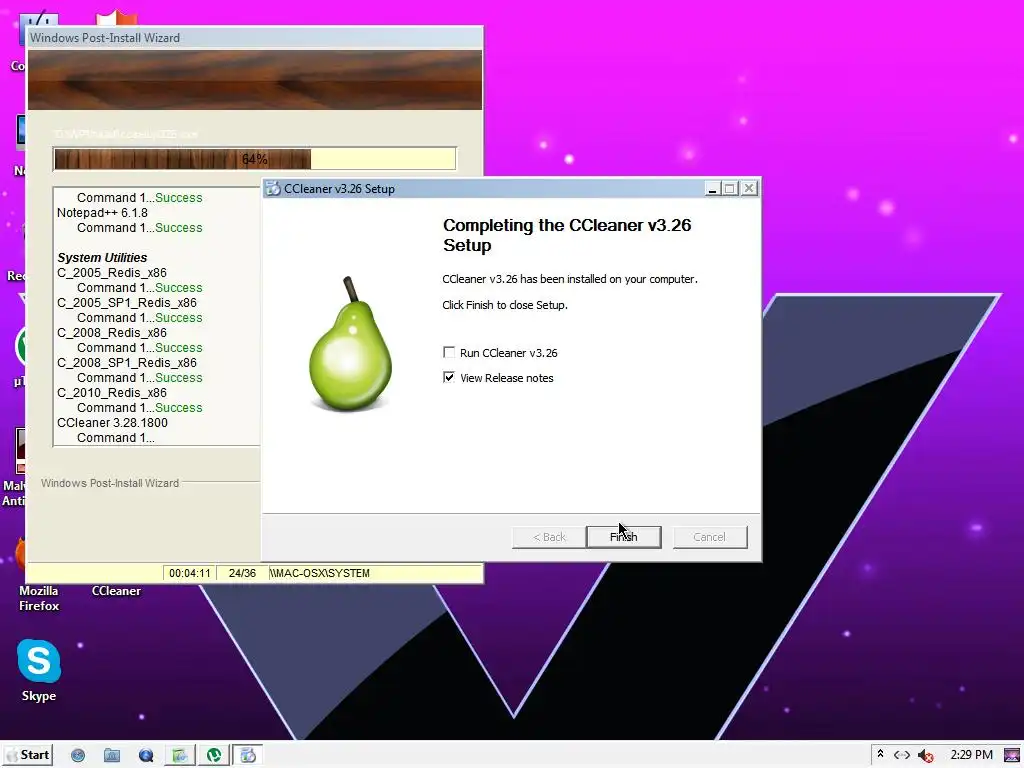This screenshot has width=1024, height=768.
Task: Select the CCleaner 3.28.1800 log entry
Action: pyautogui.click(x=112, y=423)
